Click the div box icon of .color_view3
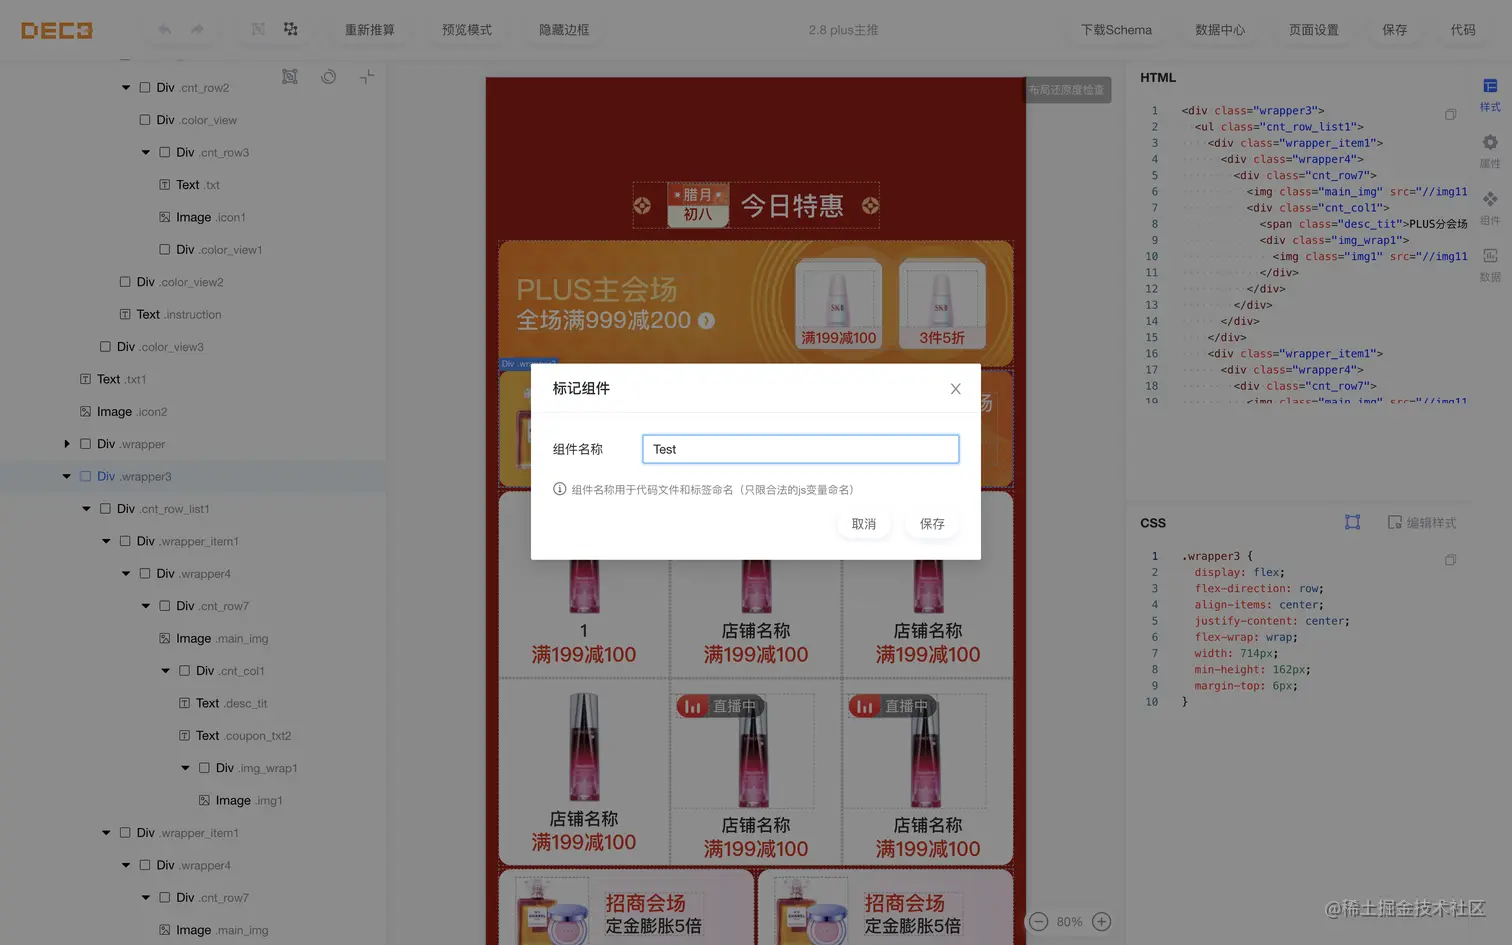The width and height of the screenshot is (1512, 945). (x=105, y=347)
